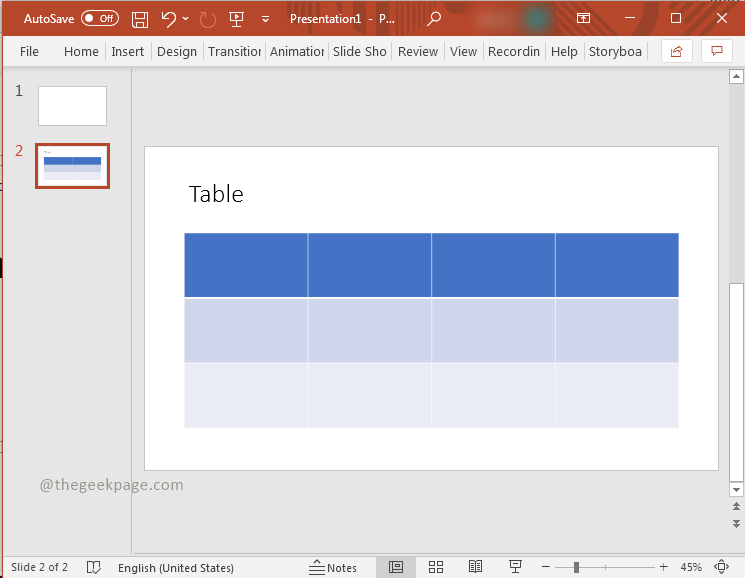
Task: Open the Slide Show tab
Action: pyautogui.click(x=360, y=51)
